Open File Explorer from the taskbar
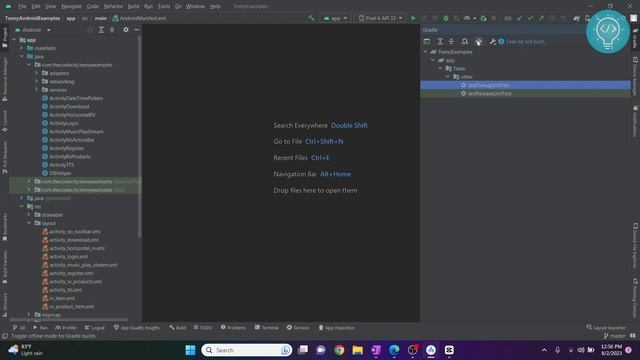Screen dimensions: 640x360 pyautogui.click(x=358, y=350)
